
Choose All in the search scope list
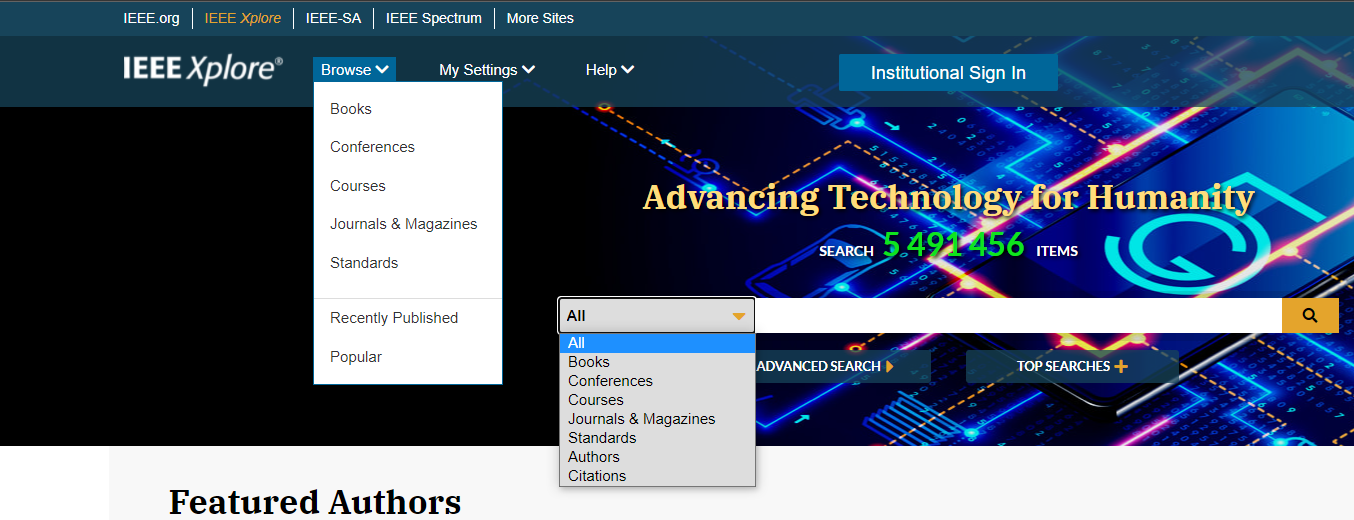pos(657,343)
